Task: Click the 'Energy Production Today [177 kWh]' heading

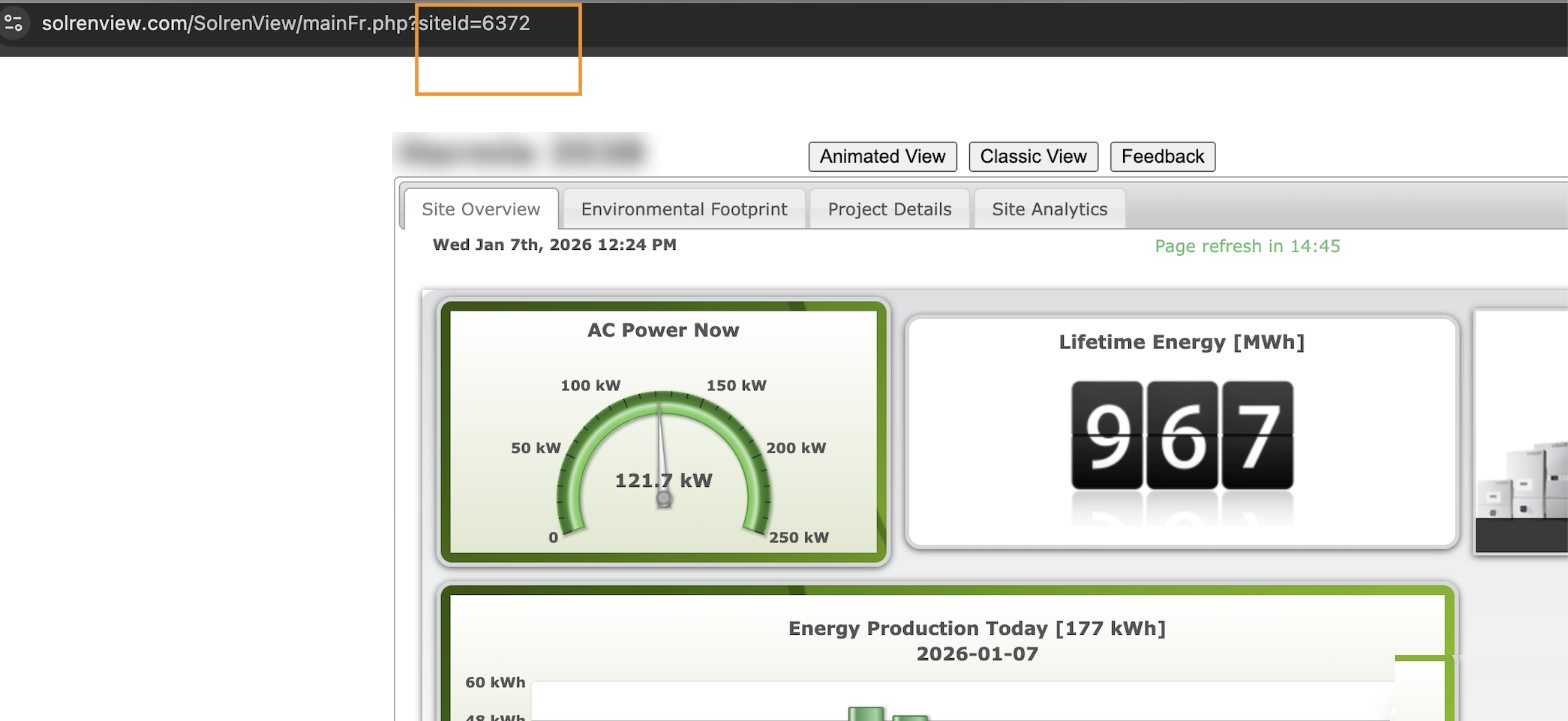Action: (977, 629)
